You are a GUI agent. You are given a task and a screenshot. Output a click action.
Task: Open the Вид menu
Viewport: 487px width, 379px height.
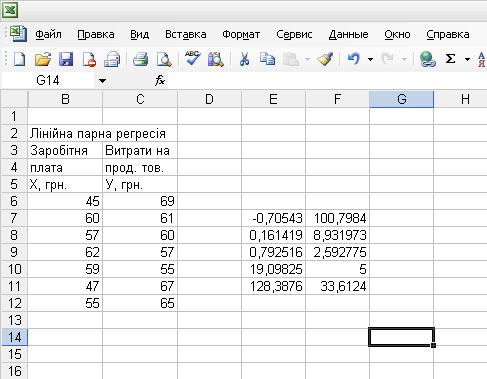coord(140,34)
